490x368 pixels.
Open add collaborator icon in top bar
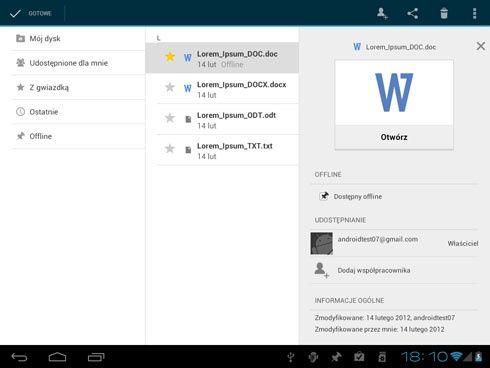click(x=382, y=13)
